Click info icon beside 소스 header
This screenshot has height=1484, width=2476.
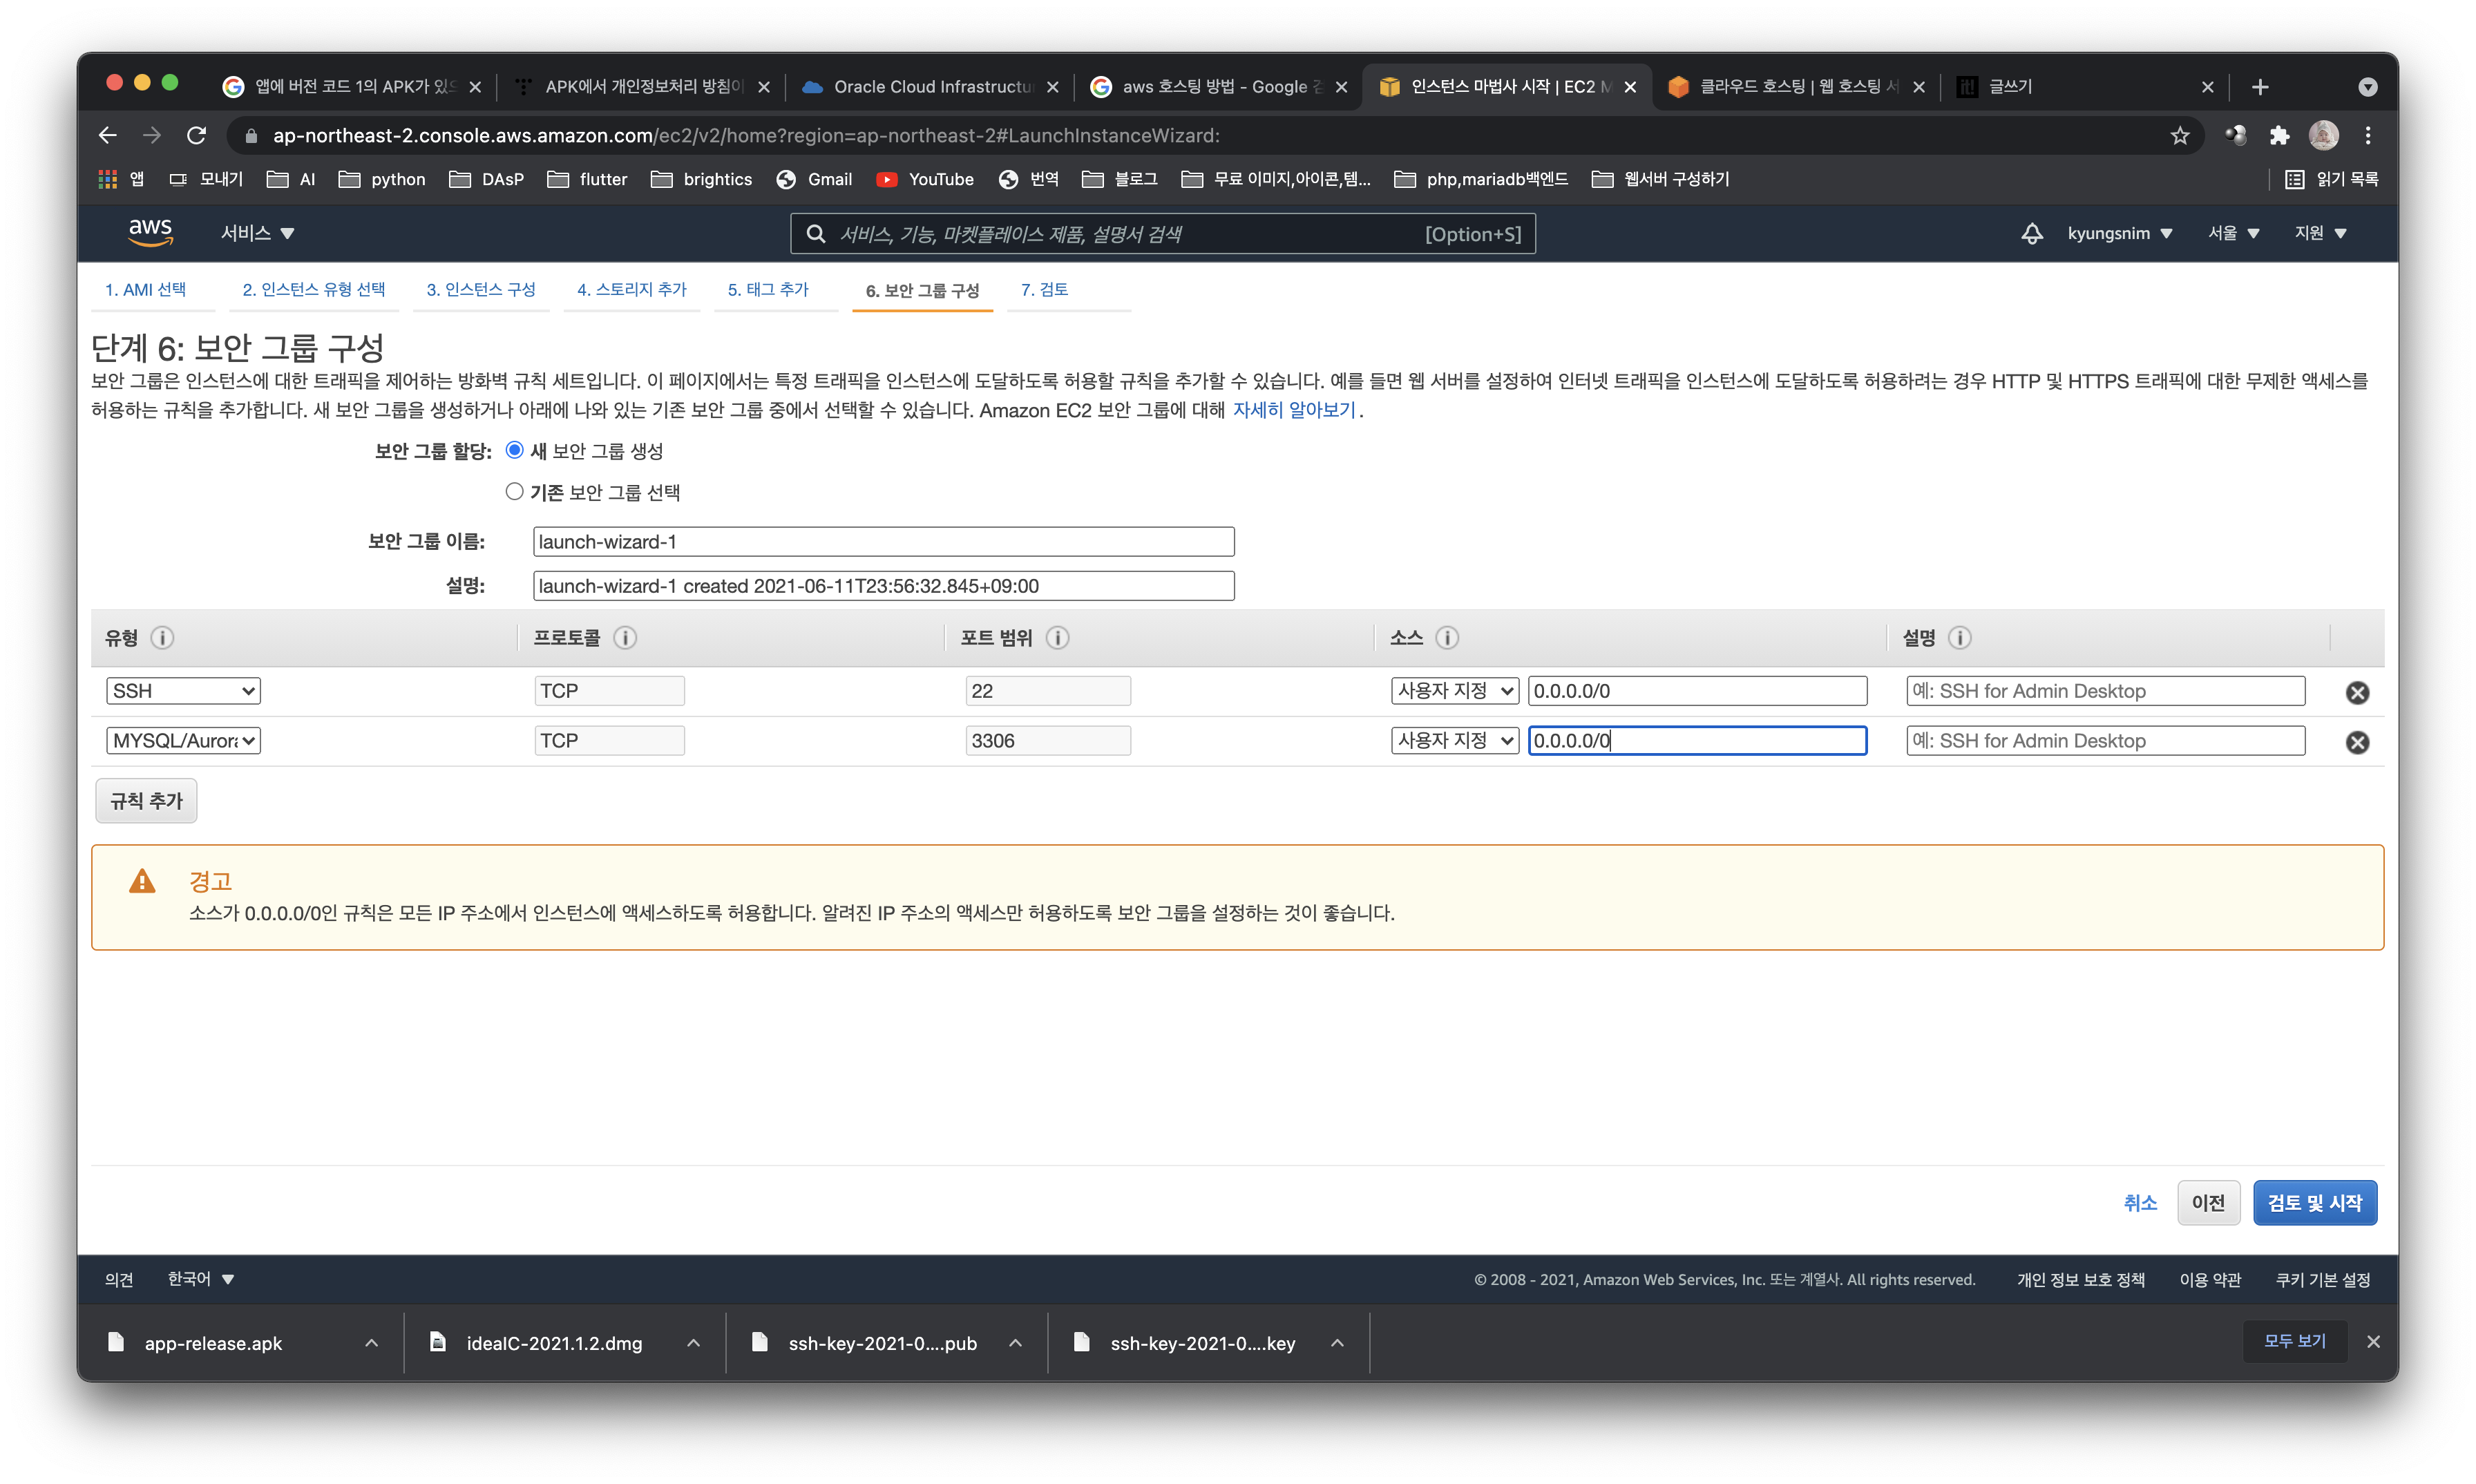1446,638
